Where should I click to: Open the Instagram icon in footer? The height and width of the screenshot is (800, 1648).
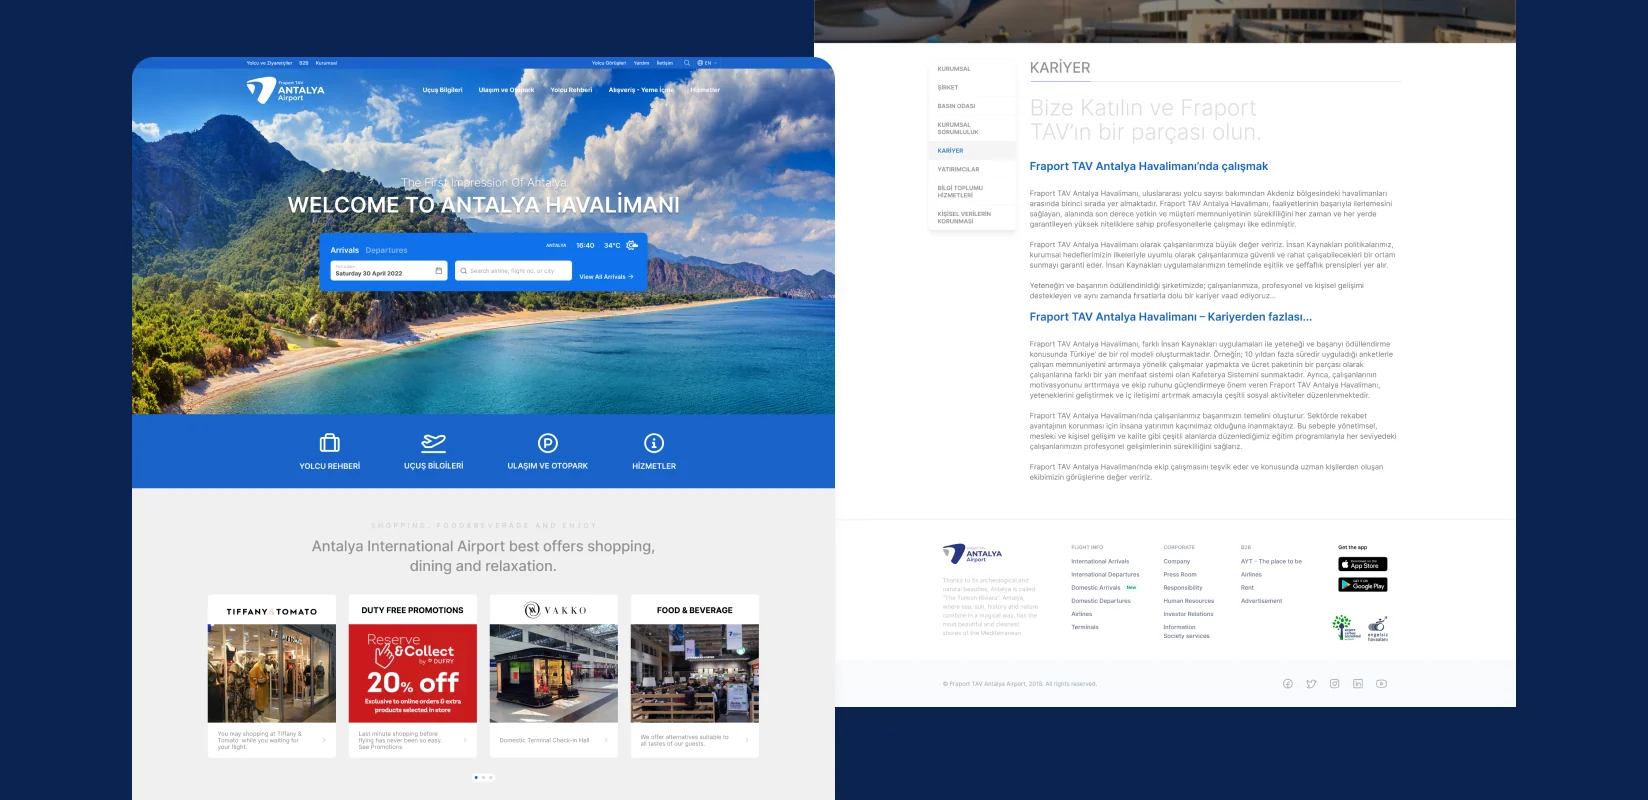(1334, 684)
